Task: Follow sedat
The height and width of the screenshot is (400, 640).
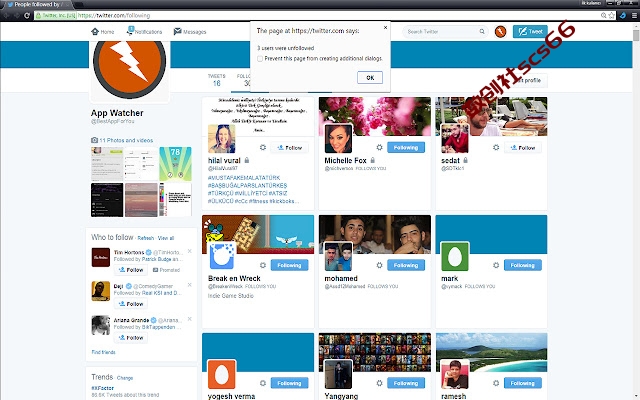Action: pyautogui.click(x=523, y=148)
